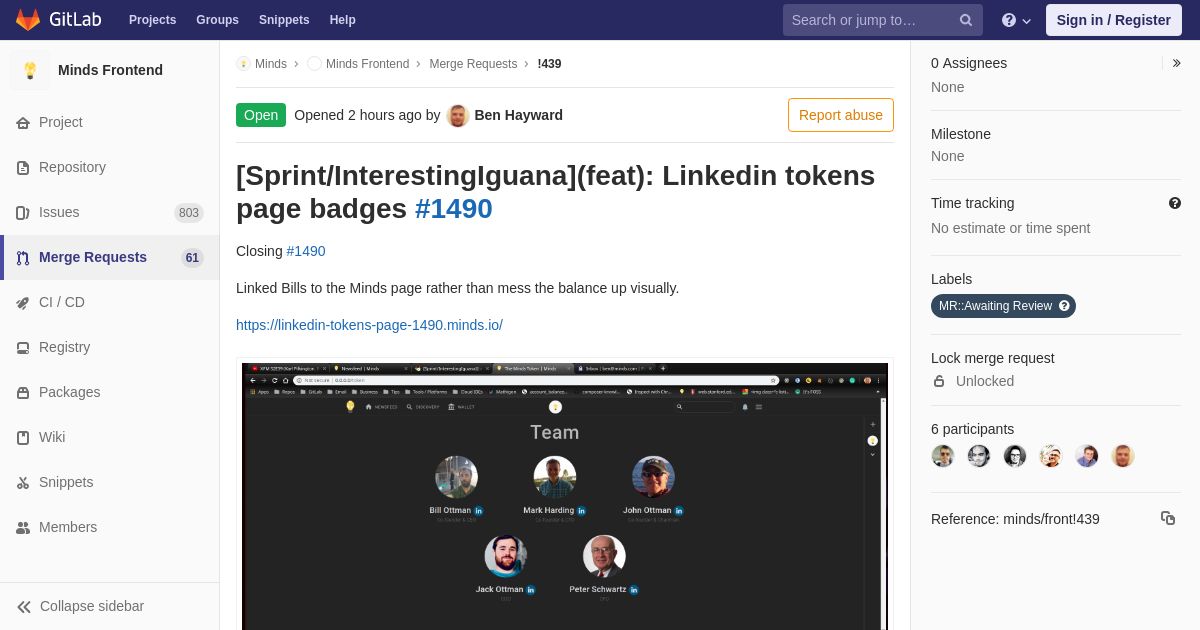
Task: Click the GitLab fox logo
Action: 28,20
